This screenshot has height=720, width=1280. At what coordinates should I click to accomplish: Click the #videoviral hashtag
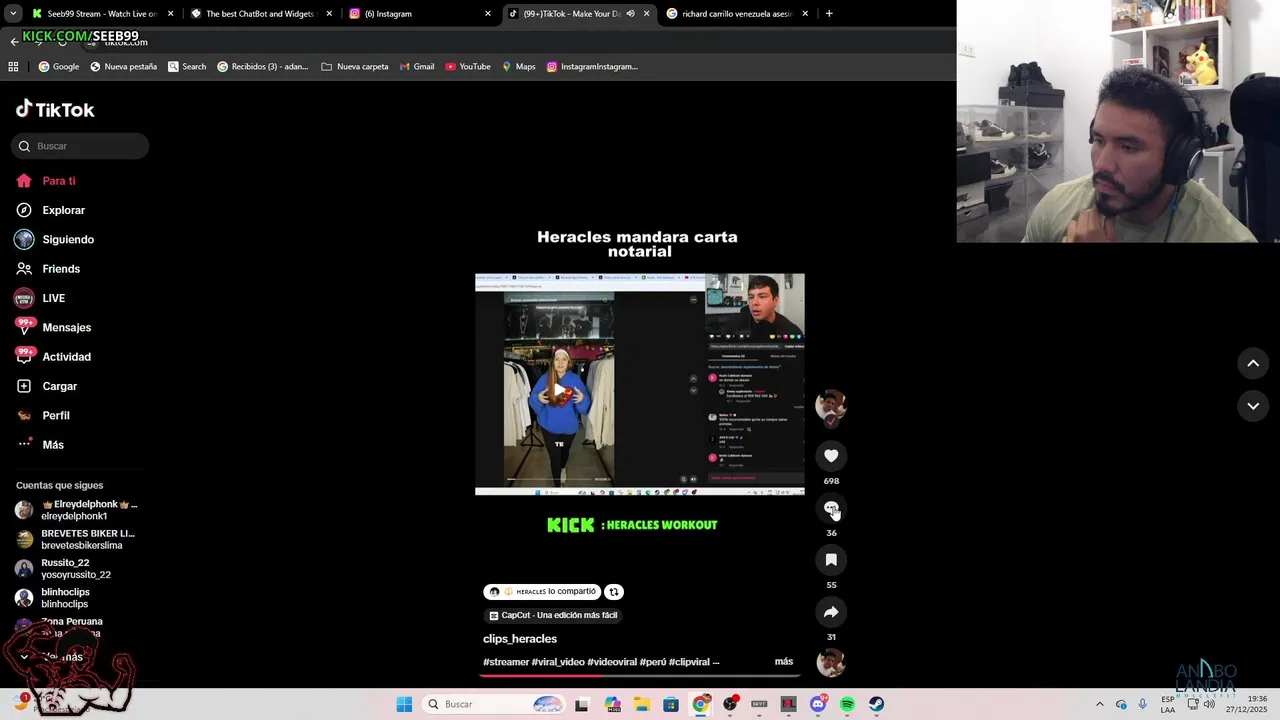612,662
